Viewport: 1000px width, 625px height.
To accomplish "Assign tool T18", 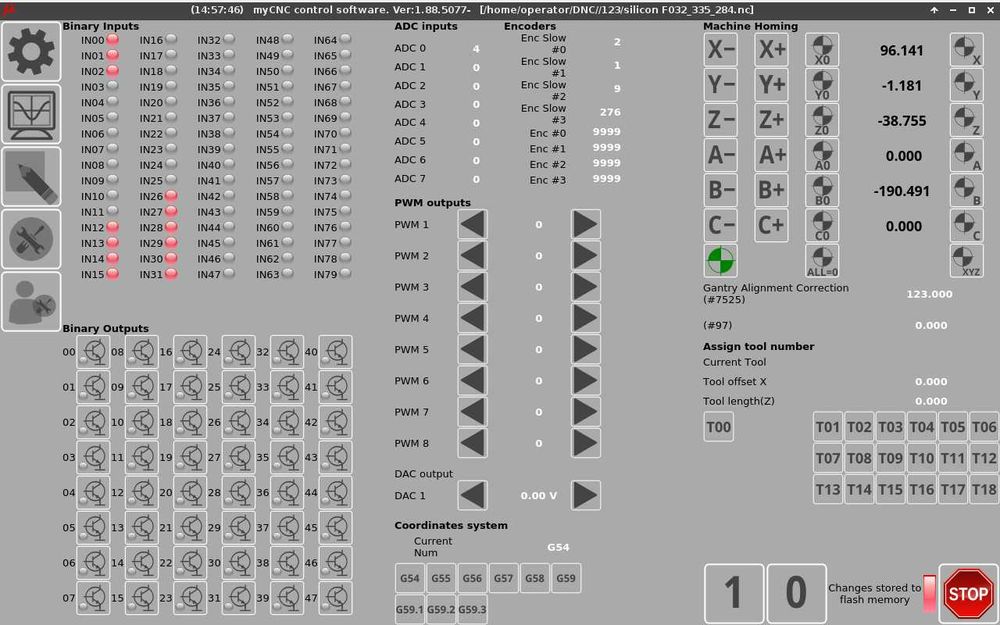I will click(984, 489).
